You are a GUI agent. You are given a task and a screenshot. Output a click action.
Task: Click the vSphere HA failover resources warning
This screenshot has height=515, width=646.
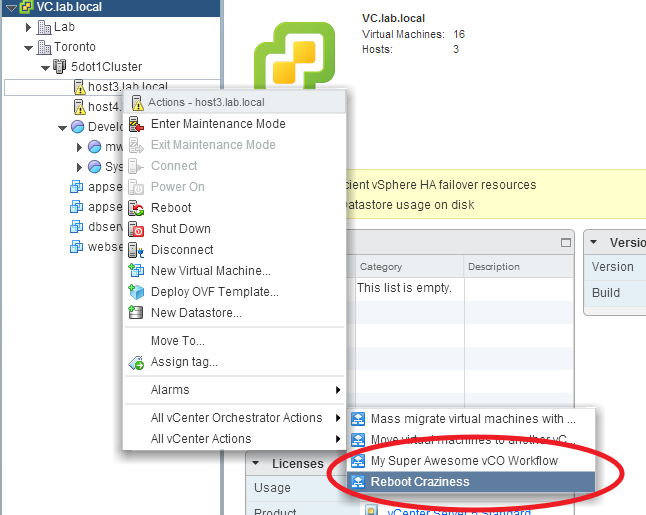[441, 185]
